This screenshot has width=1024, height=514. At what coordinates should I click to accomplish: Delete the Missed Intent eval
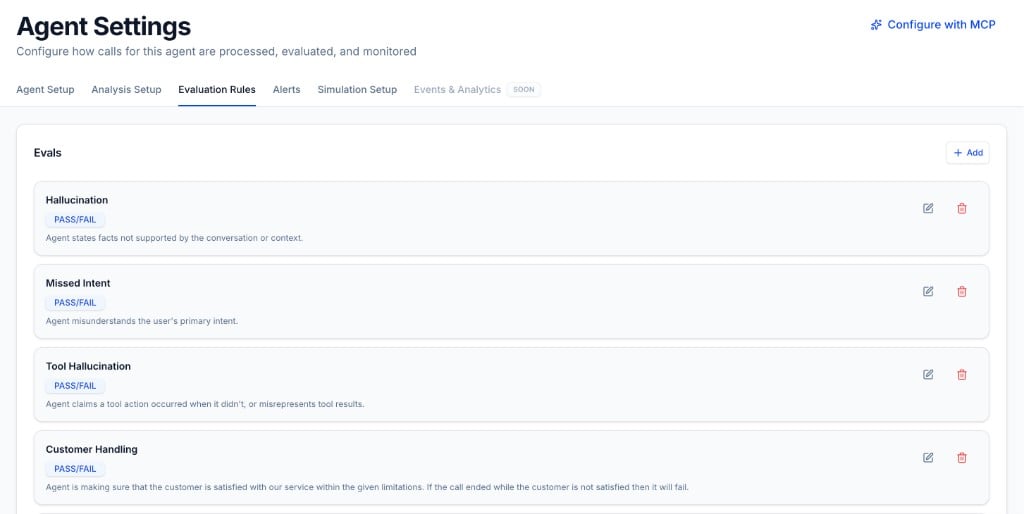pos(962,291)
